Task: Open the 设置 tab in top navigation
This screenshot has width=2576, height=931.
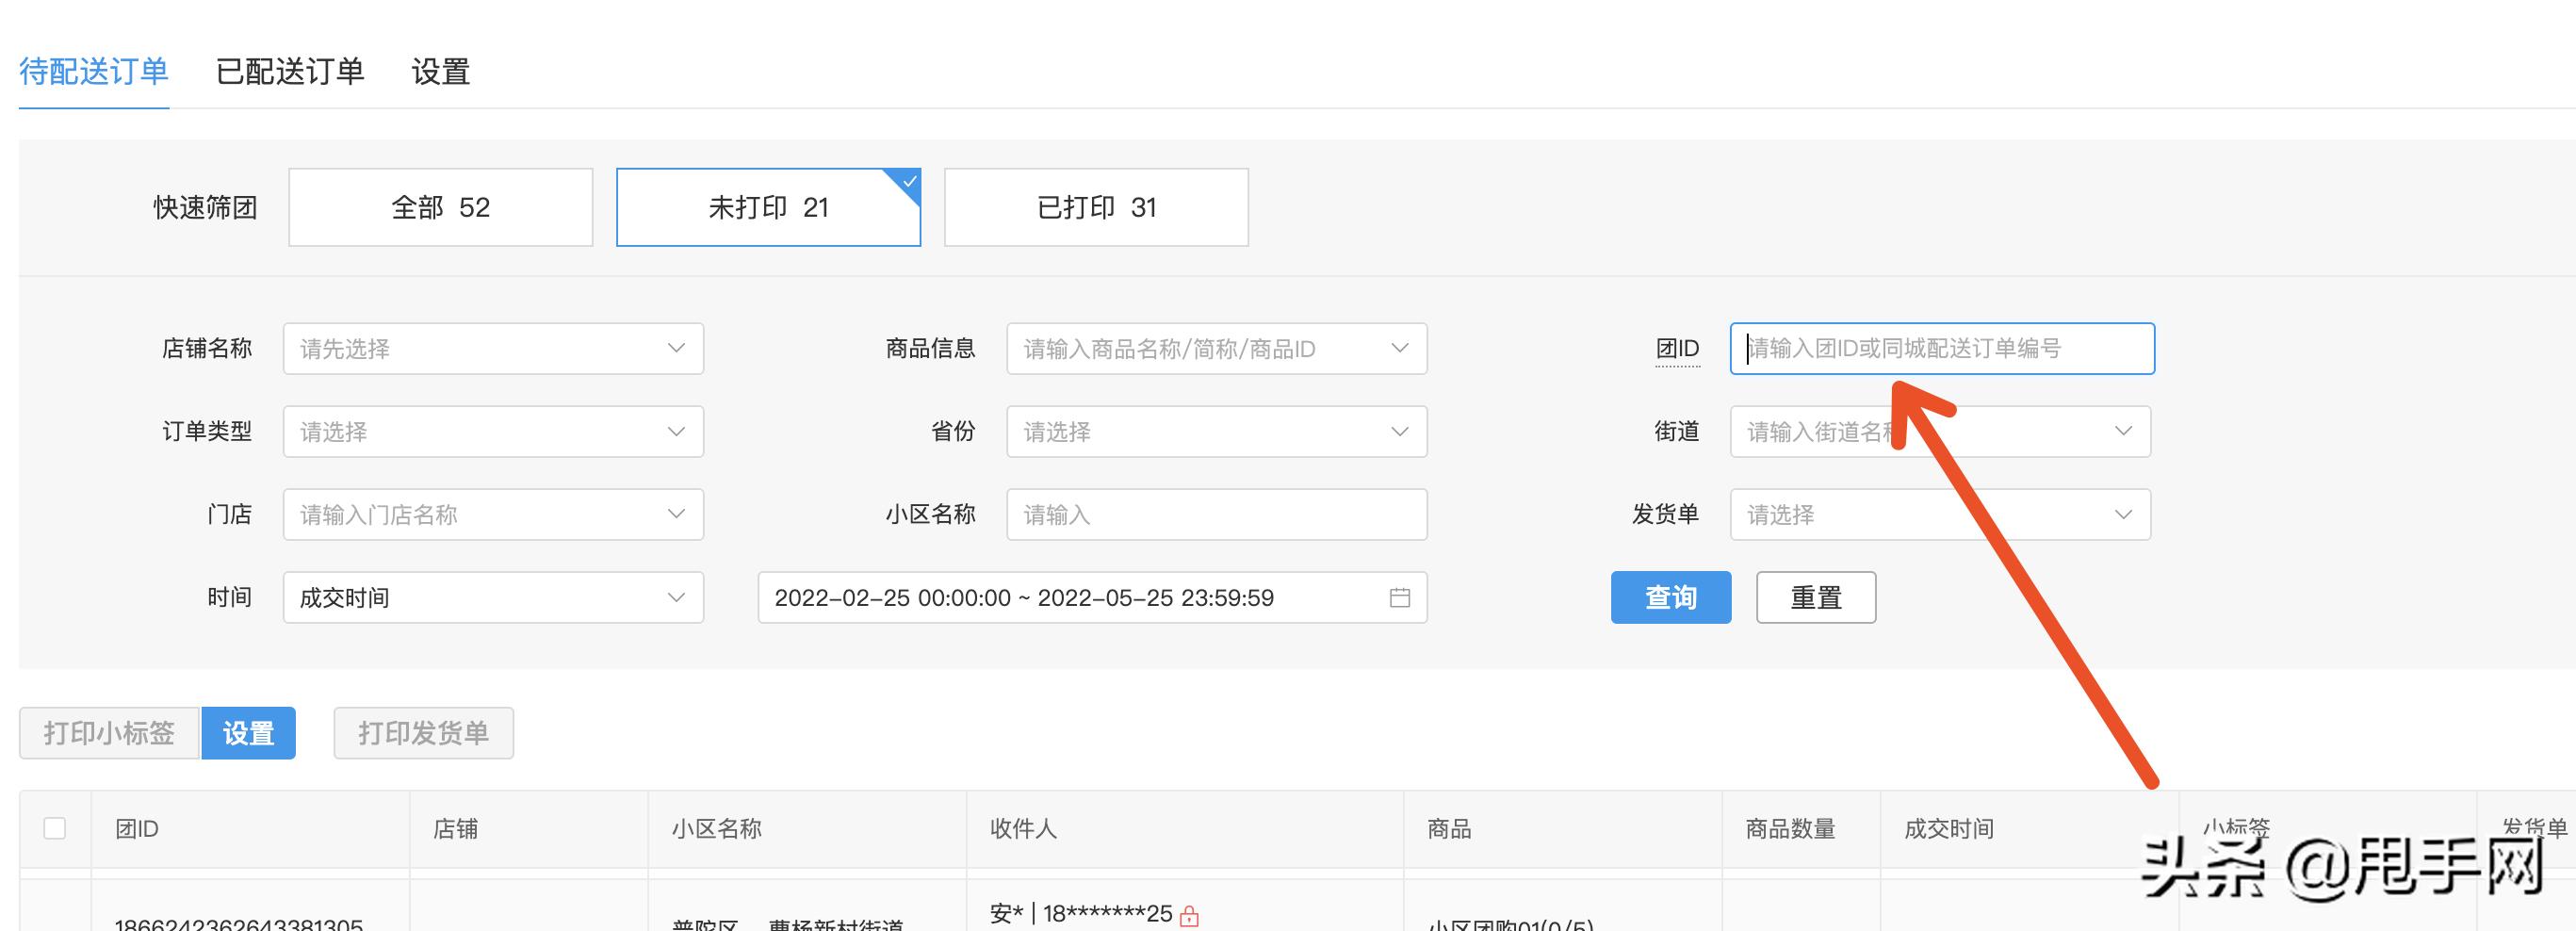Action: point(441,71)
